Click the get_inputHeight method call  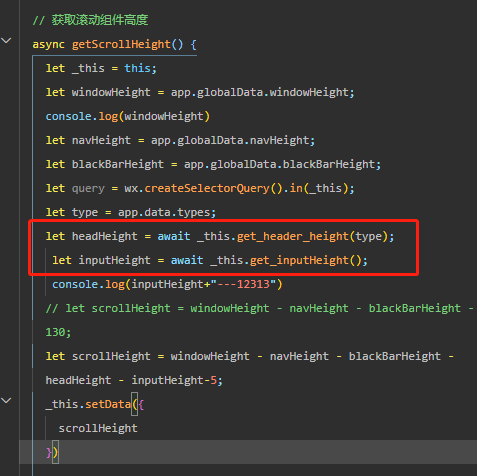pos(299,260)
